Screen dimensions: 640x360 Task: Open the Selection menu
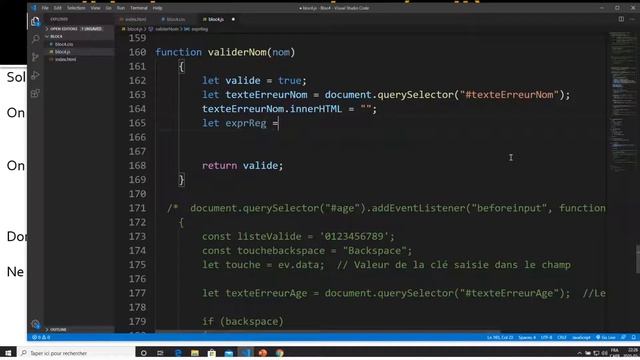tap(76, 8)
